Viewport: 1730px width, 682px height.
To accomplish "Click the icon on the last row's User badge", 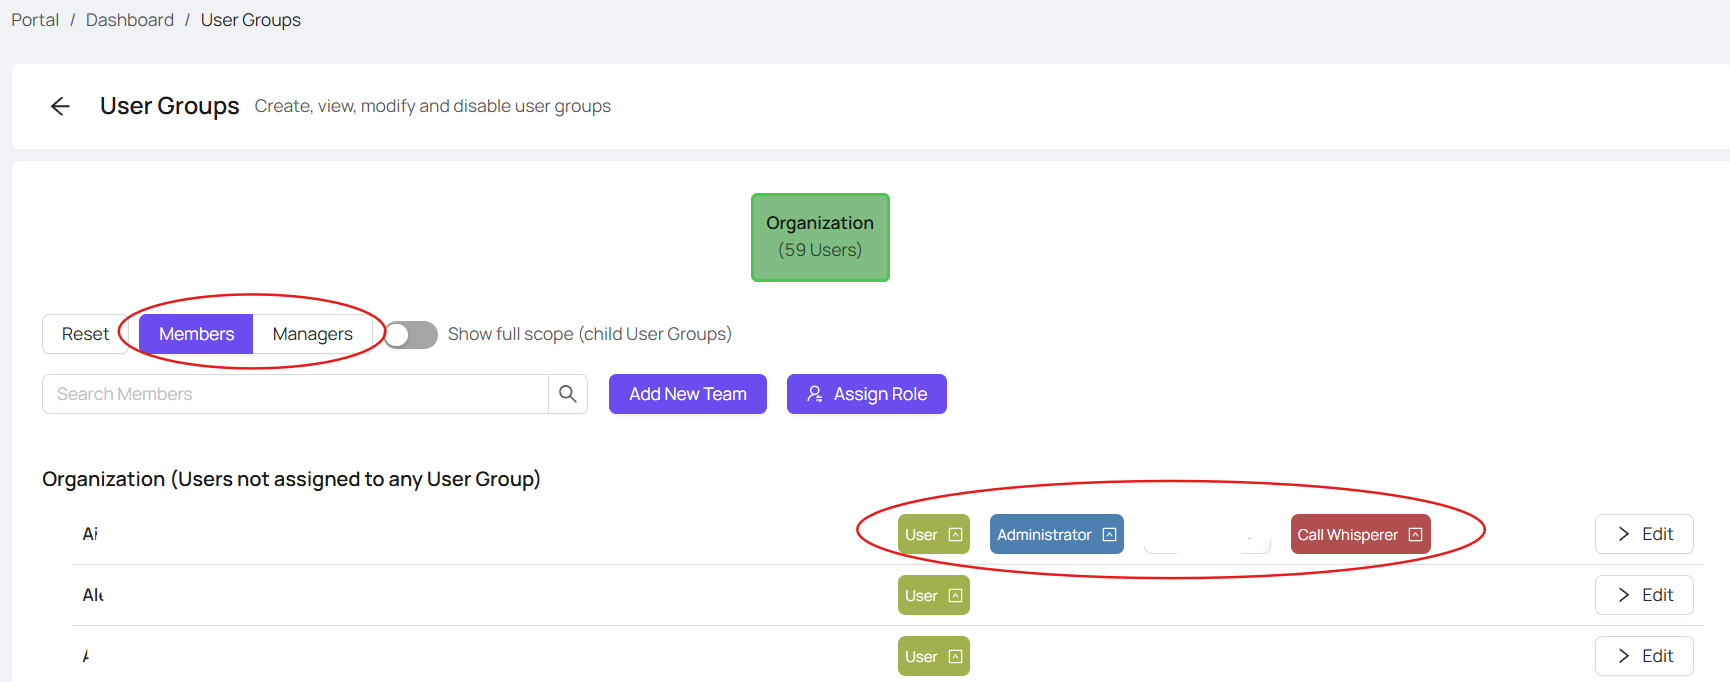I will coord(955,657).
